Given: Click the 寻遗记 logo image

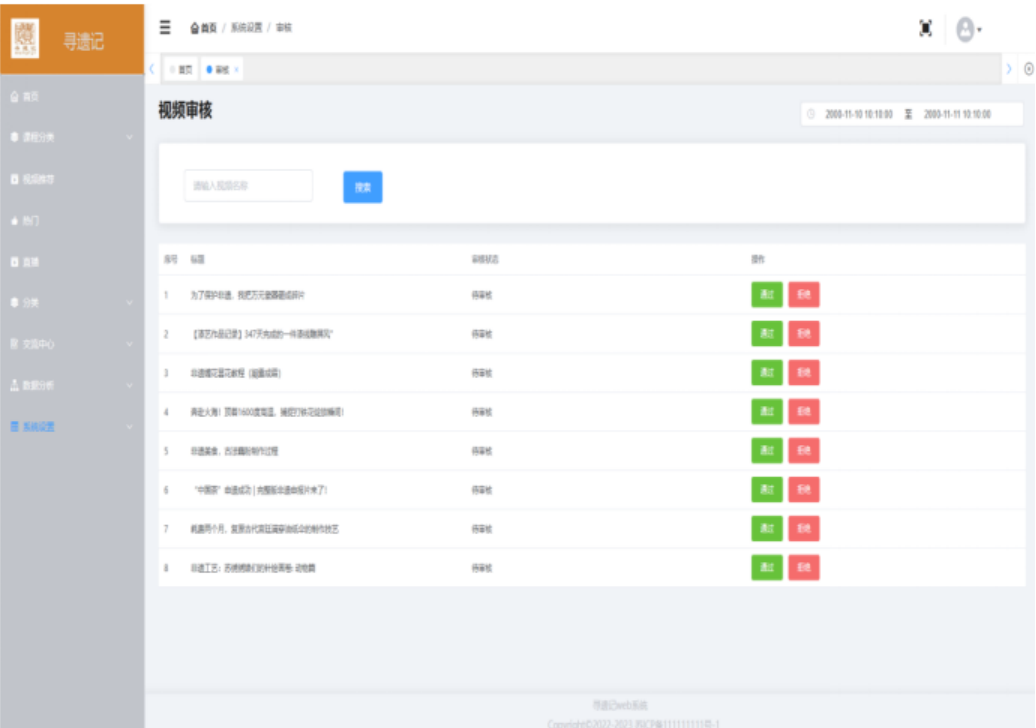Looking at the screenshot, I should tap(25, 37).
